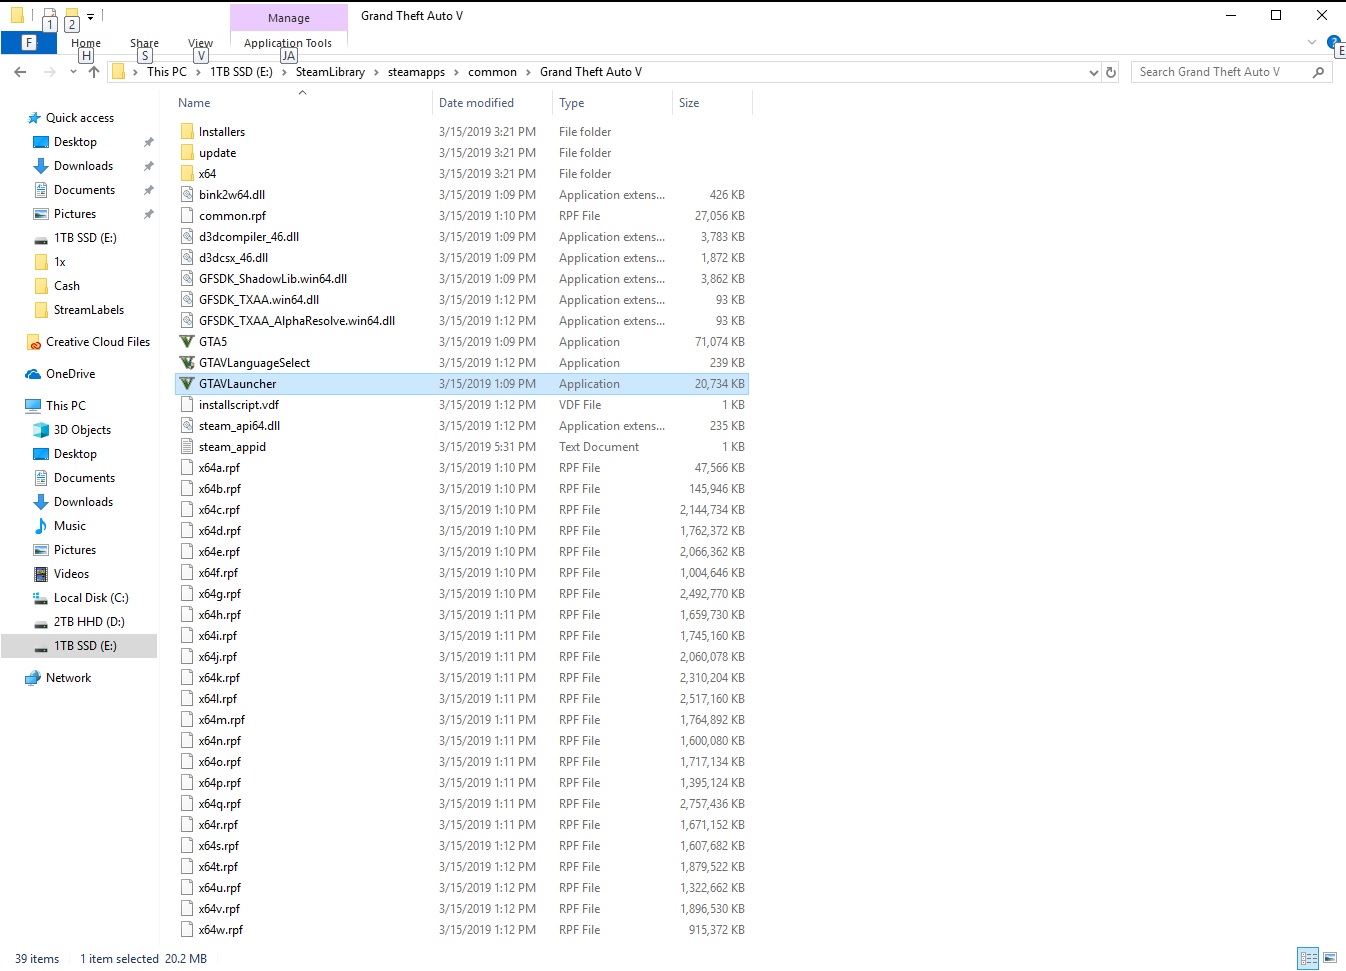
Task: Click the GTA5 application icon
Action: 187,342
